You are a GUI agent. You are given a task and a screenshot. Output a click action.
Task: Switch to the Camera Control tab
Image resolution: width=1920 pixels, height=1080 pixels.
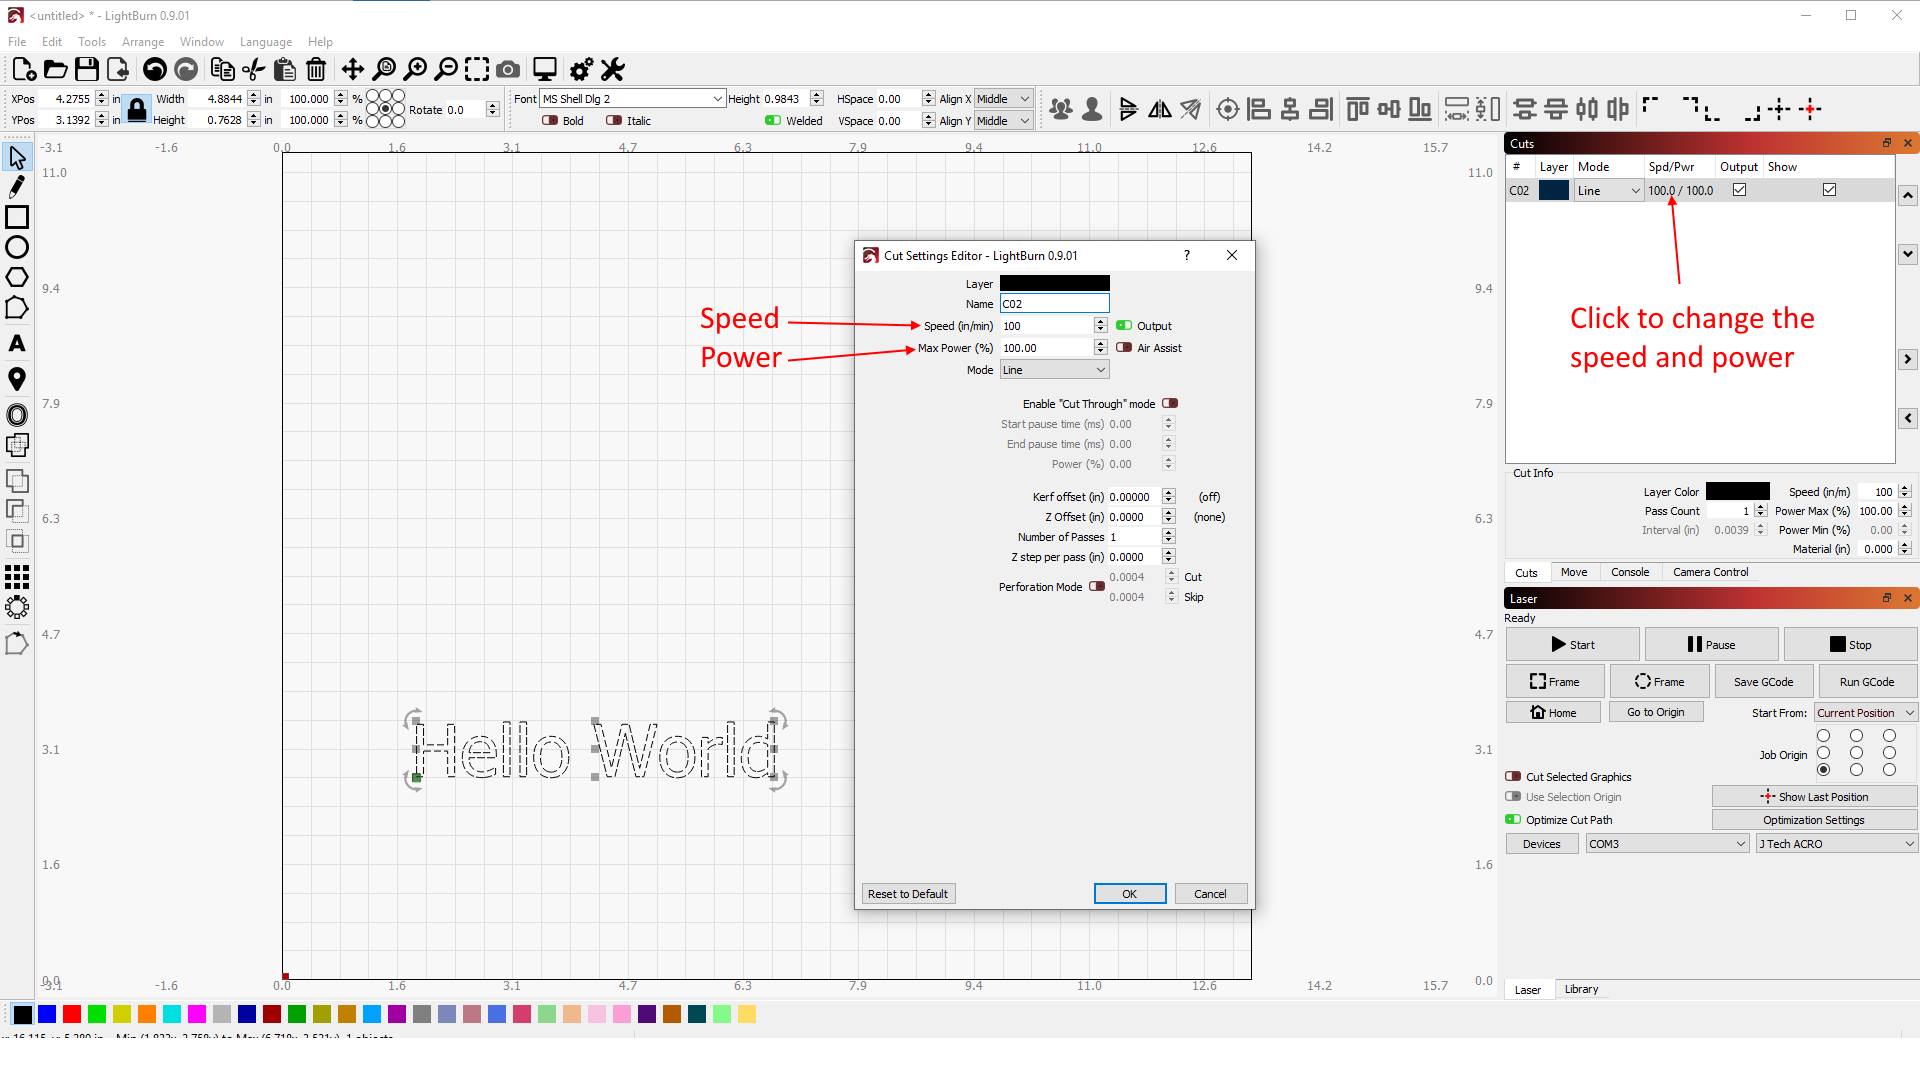point(1710,572)
